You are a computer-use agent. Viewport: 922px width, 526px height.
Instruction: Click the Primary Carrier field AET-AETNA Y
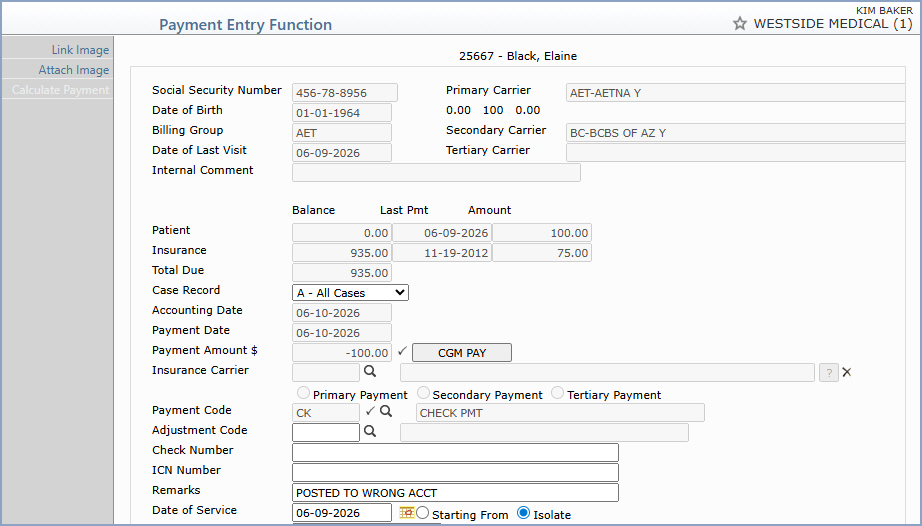(x=736, y=93)
